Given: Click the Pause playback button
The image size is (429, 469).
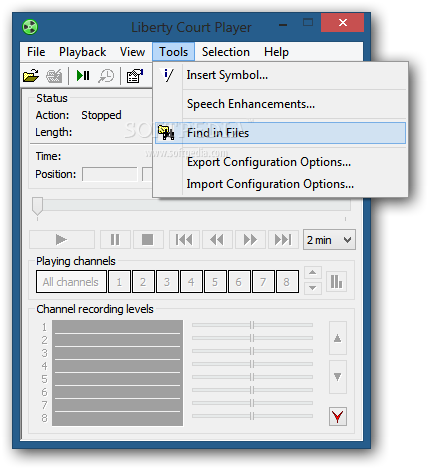Looking at the screenshot, I should (x=115, y=239).
